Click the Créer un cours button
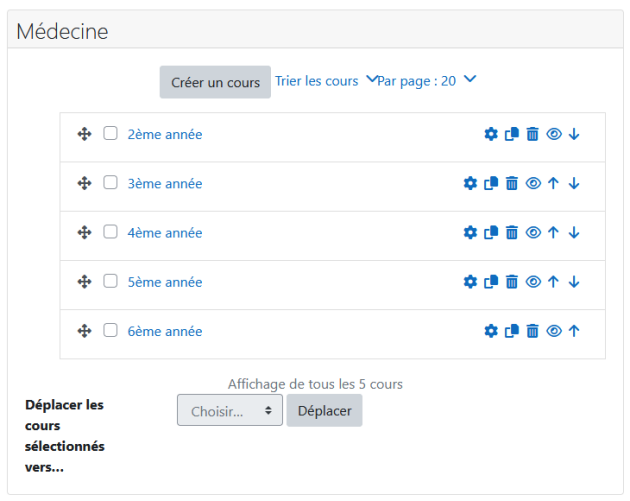The image size is (630, 501). point(215,82)
